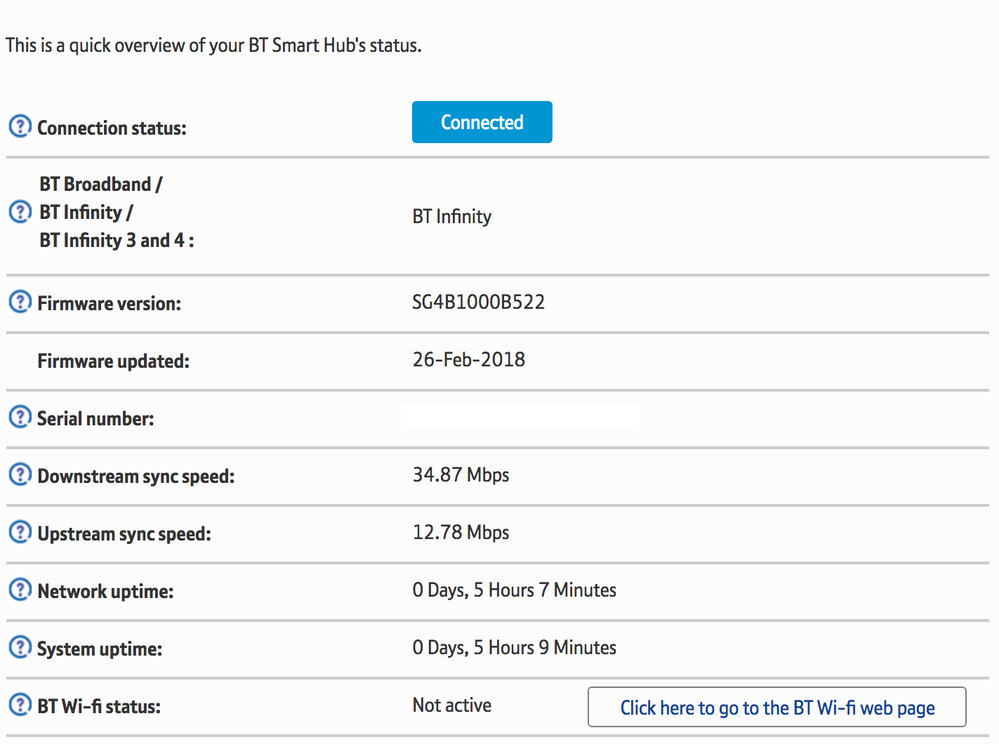Viewport: 999px width, 744px height.
Task: Click the Firmware updated date 26-Feb-2018
Action: click(469, 360)
